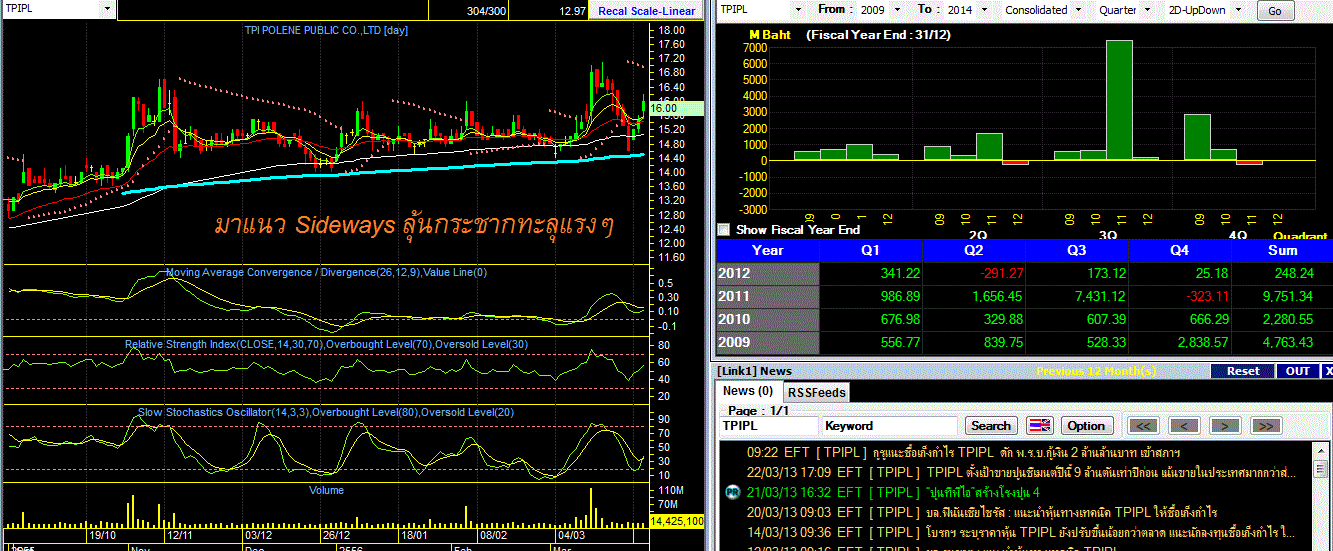Jump to first news page (<<)
Screen dimensions: 1333x551
point(1142,426)
